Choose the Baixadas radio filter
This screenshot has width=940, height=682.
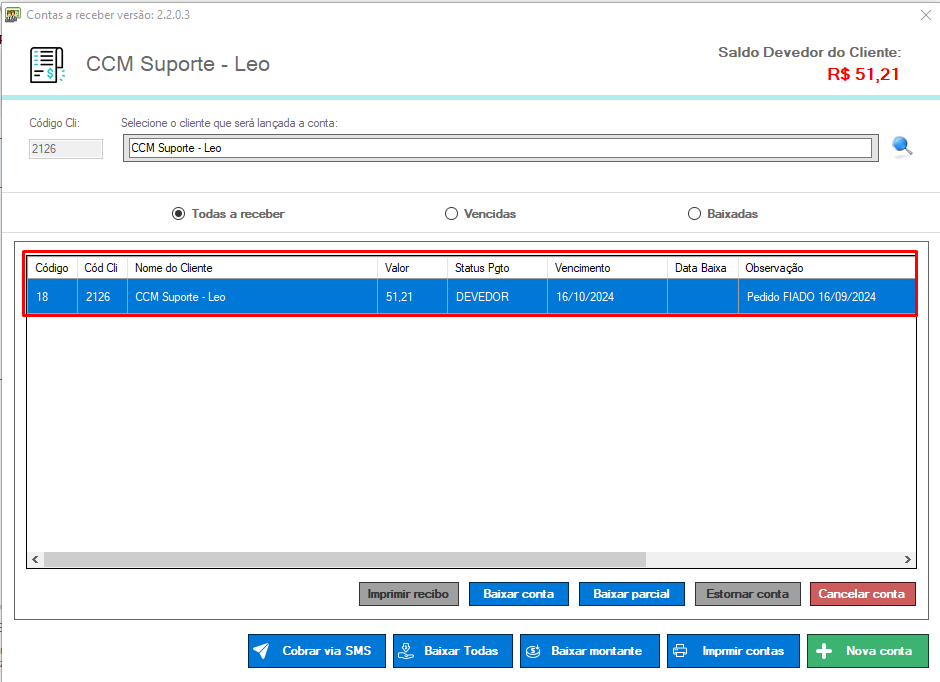[x=695, y=214]
